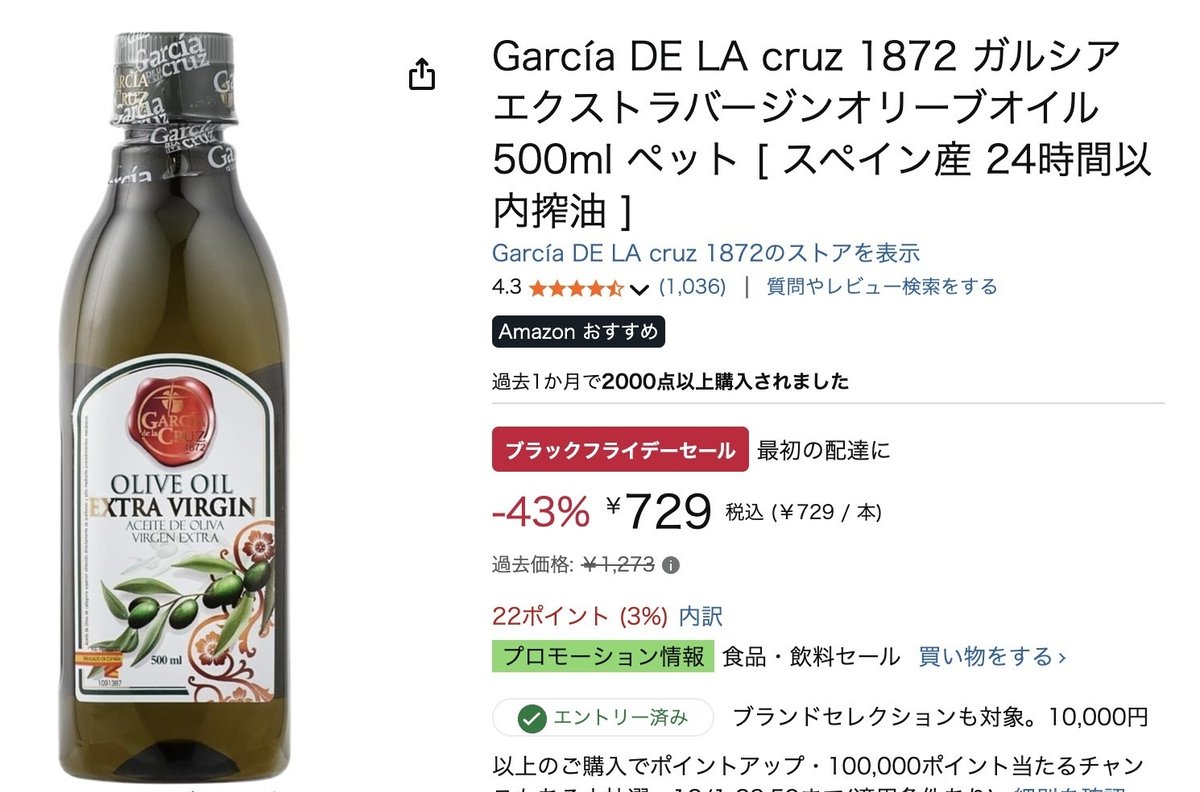Click the 4.3 star rating stars

pyautogui.click(x=576, y=288)
